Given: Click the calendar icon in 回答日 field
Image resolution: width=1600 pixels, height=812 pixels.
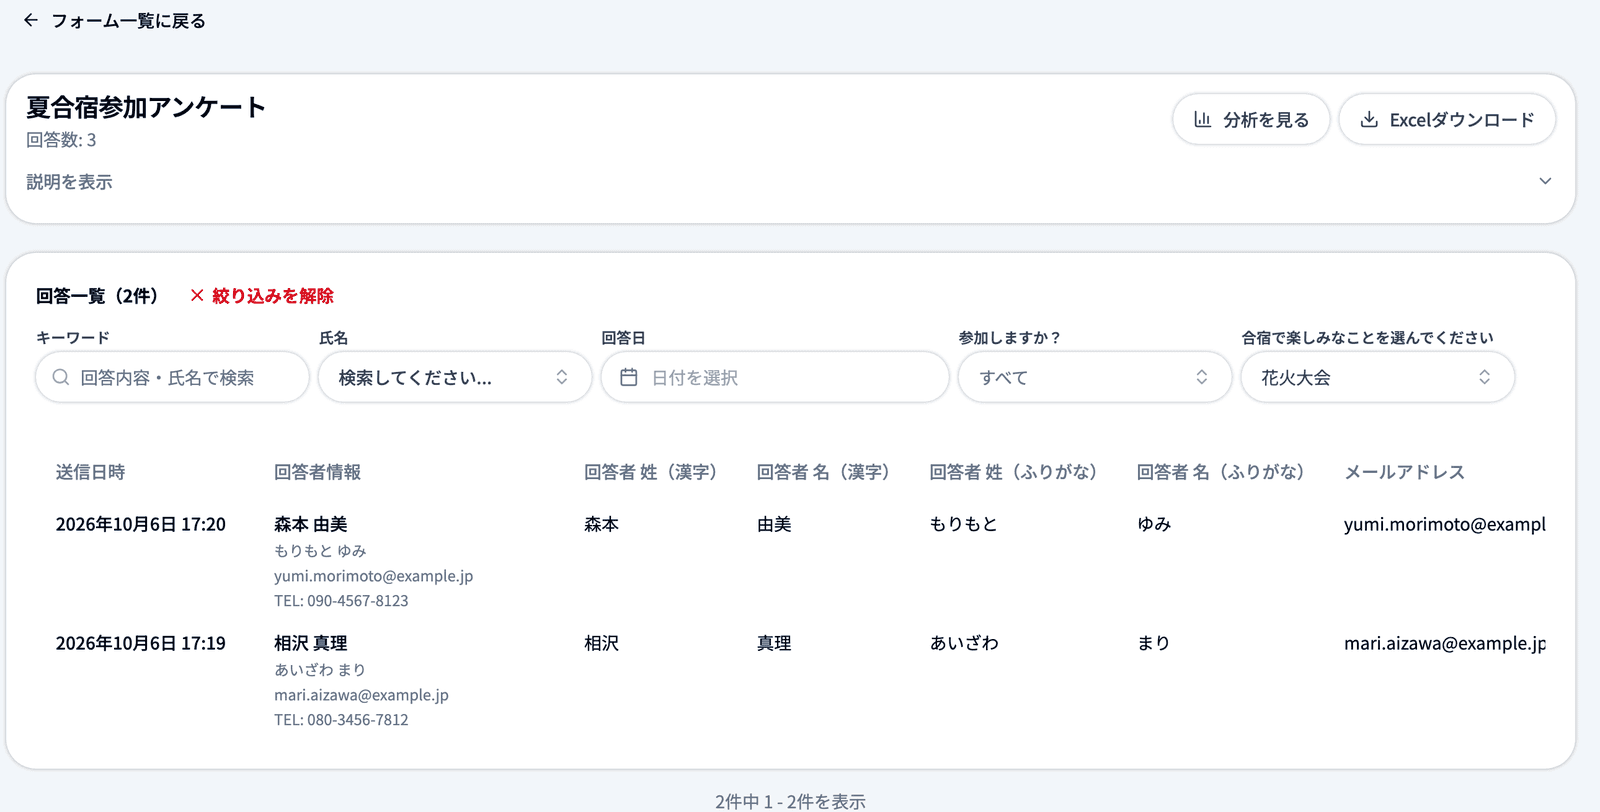Looking at the screenshot, I should coord(629,377).
